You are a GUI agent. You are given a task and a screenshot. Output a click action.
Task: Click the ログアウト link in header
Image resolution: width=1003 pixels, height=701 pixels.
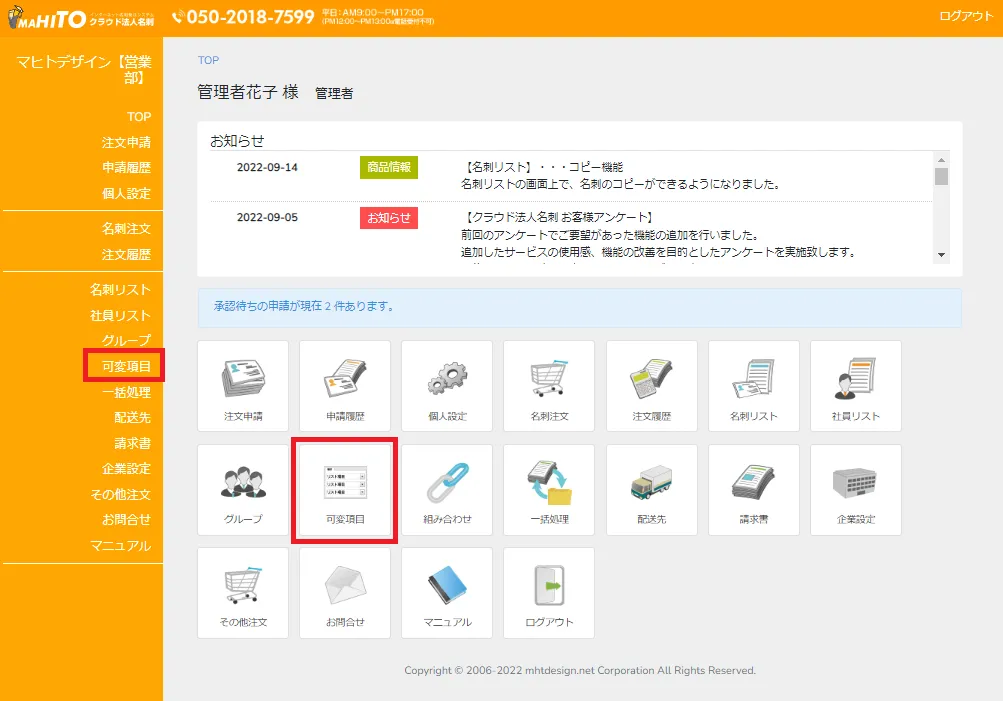(965, 17)
